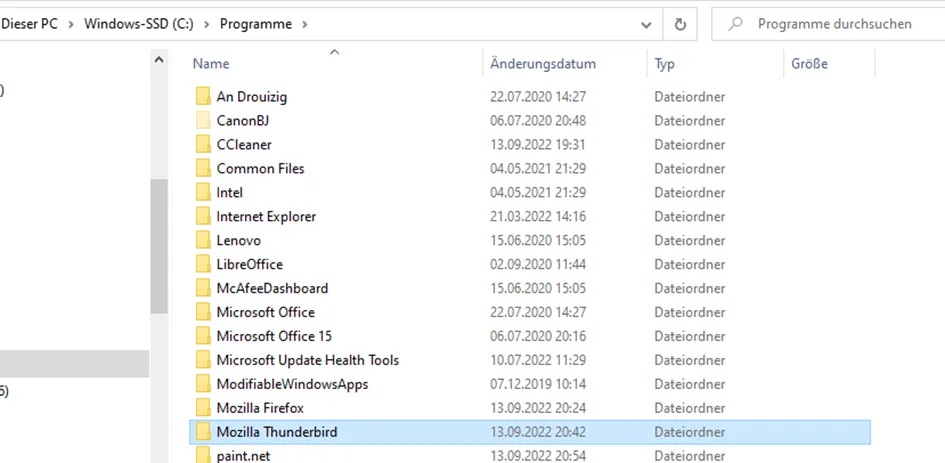Click the refresh icon beside address bar

[x=680, y=24]
